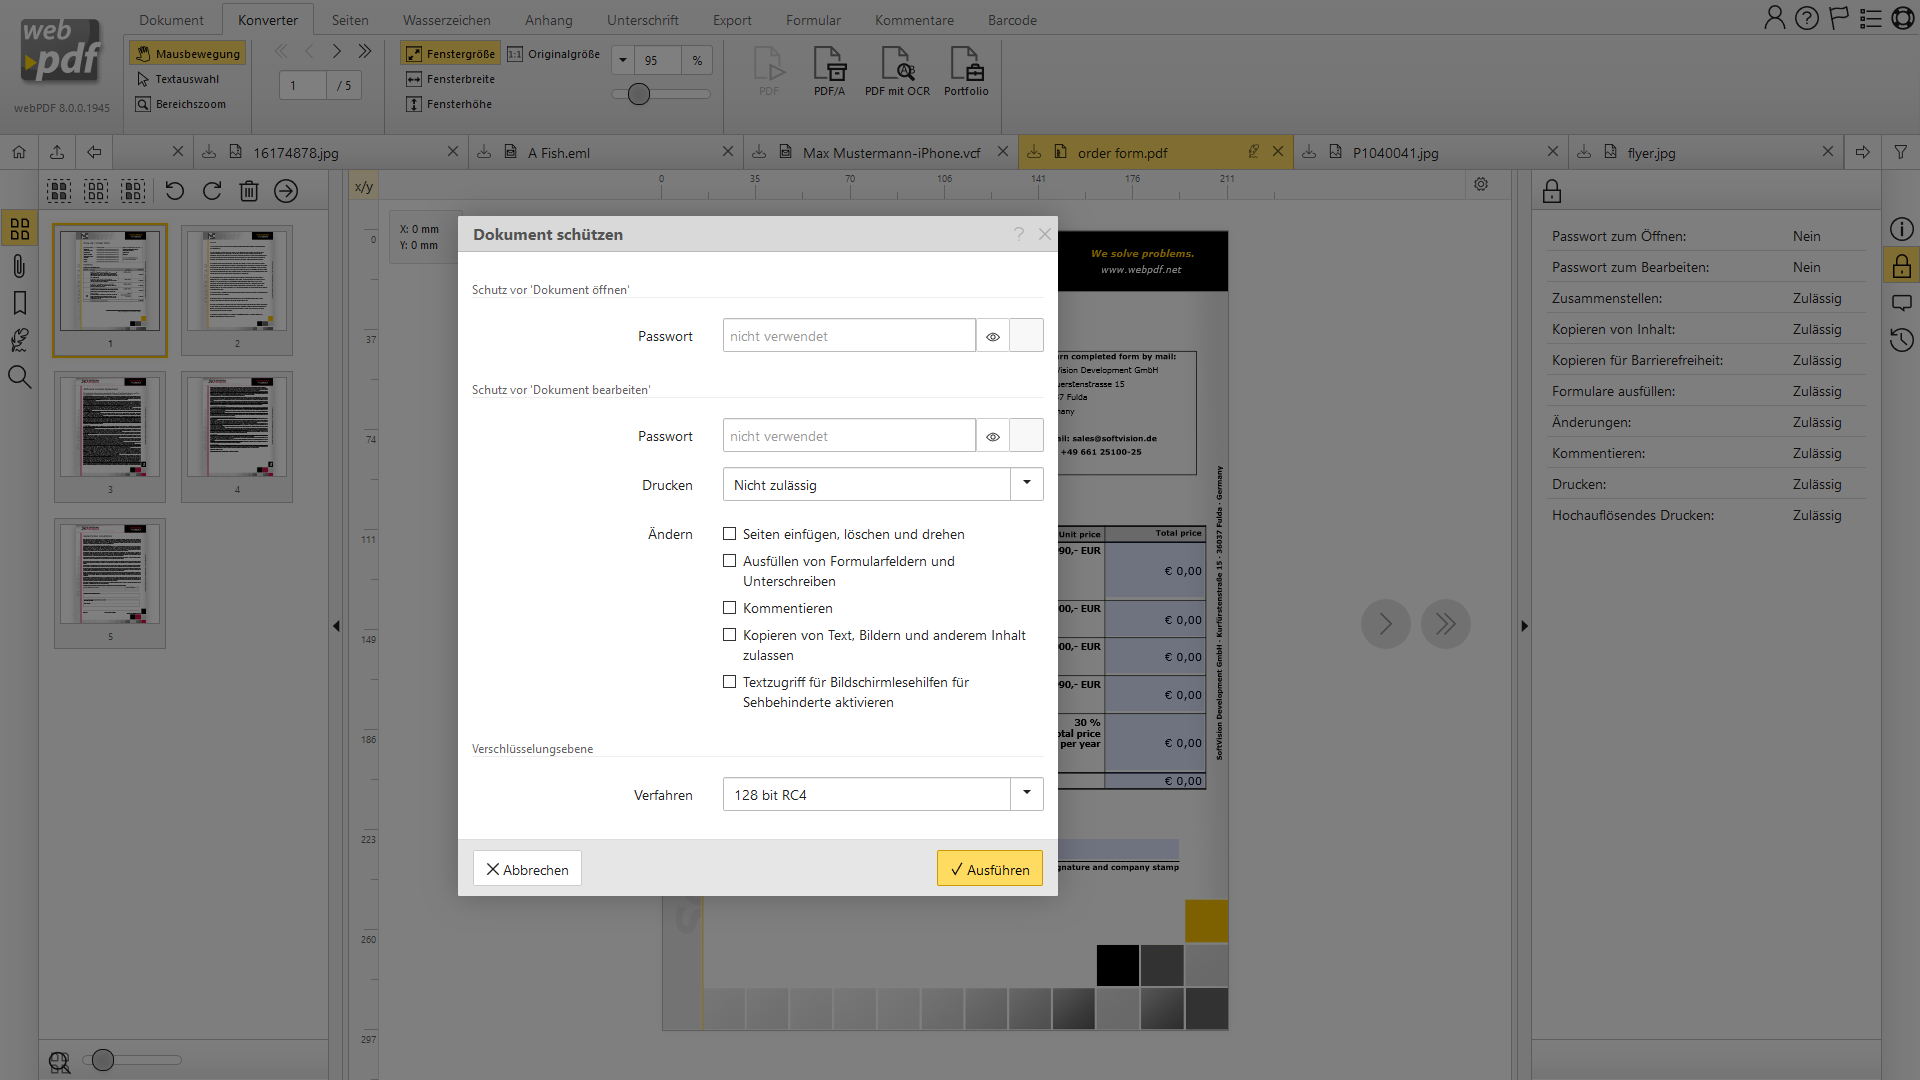Click the delete page trash icon
This screenshot has width=1920, height=1080.
coord(249,191)
